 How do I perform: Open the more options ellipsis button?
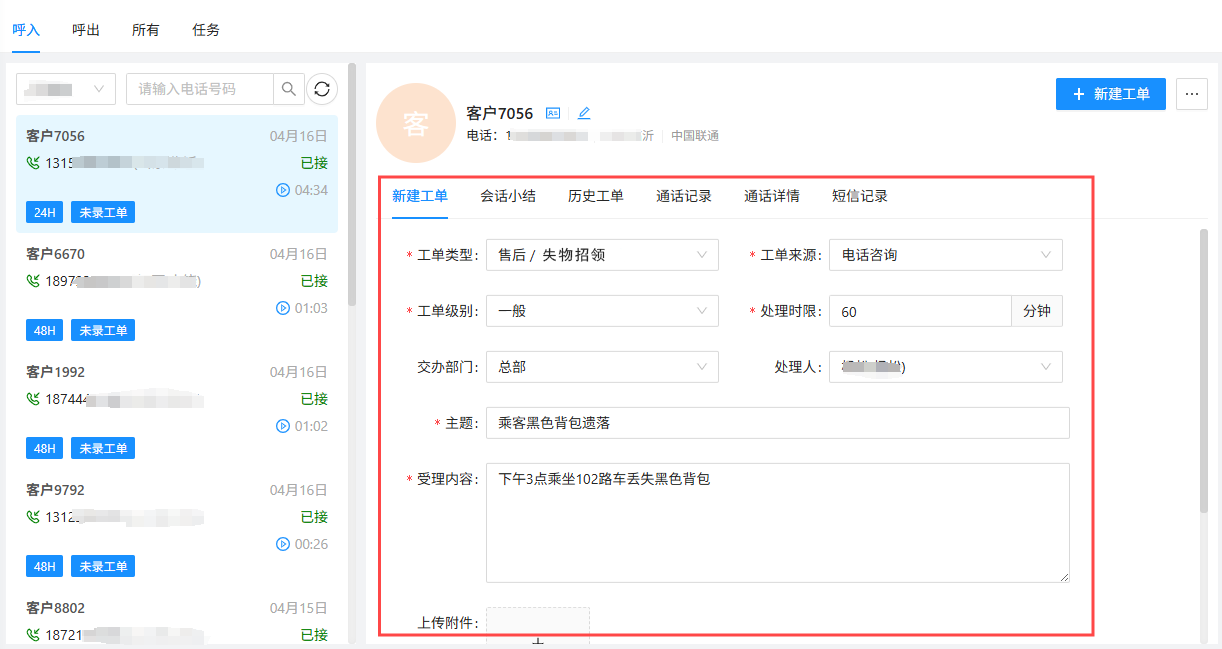tap(1191, 94)
